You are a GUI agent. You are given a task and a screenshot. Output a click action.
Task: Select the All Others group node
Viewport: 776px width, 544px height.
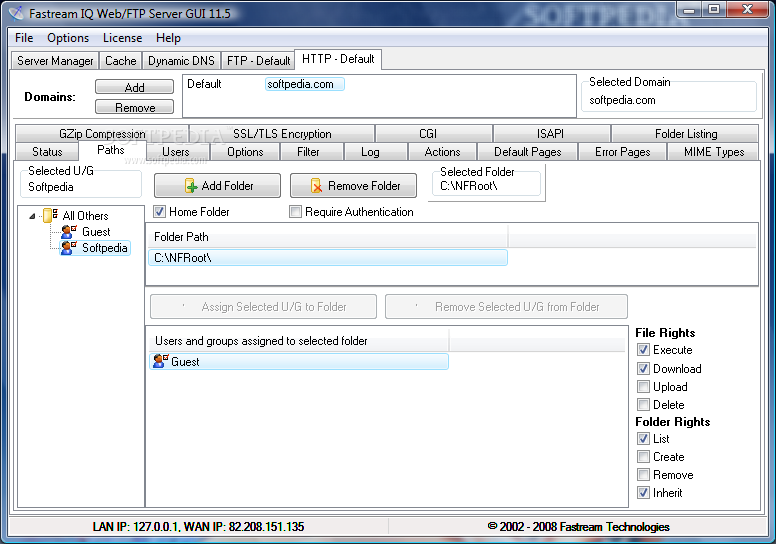point(85,216)
